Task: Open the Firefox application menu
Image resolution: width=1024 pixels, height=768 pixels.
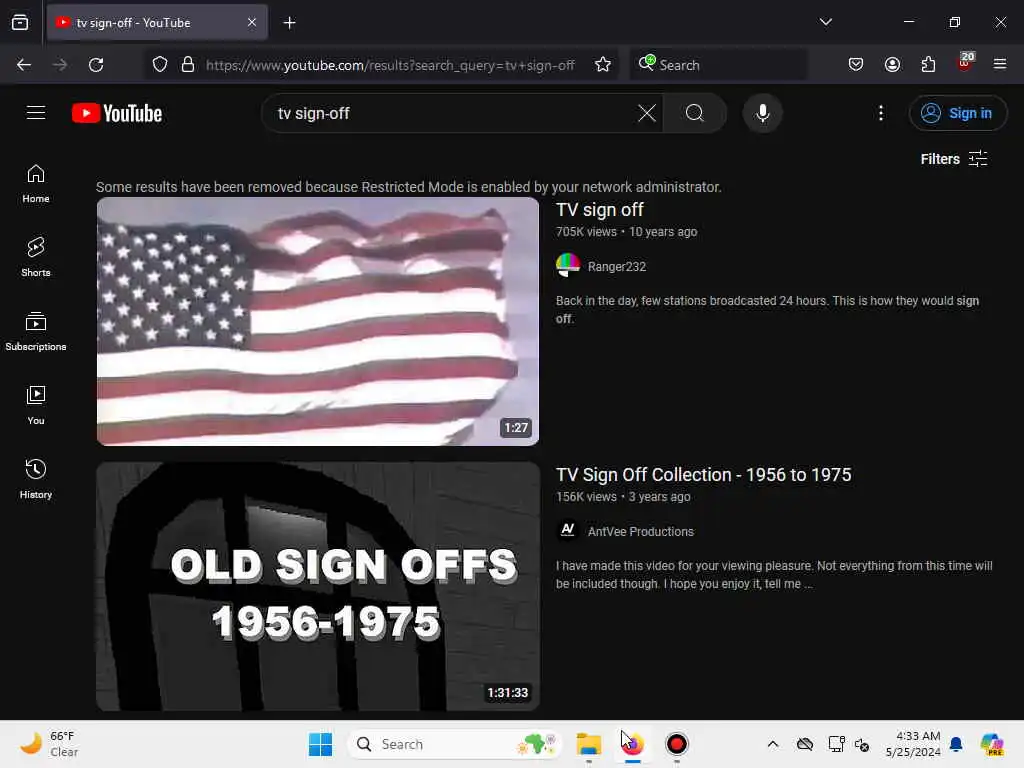Action: [1000, 64]
